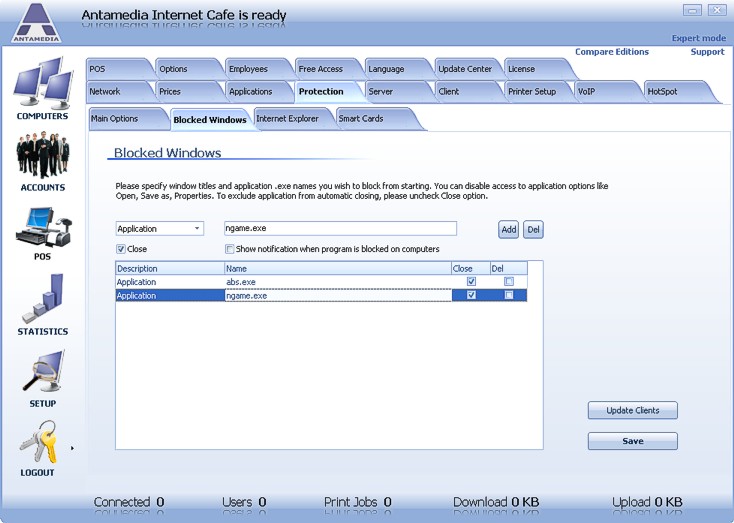Open the Employees tab
This screenshot has height=523, width=734.
click(257, 69)
